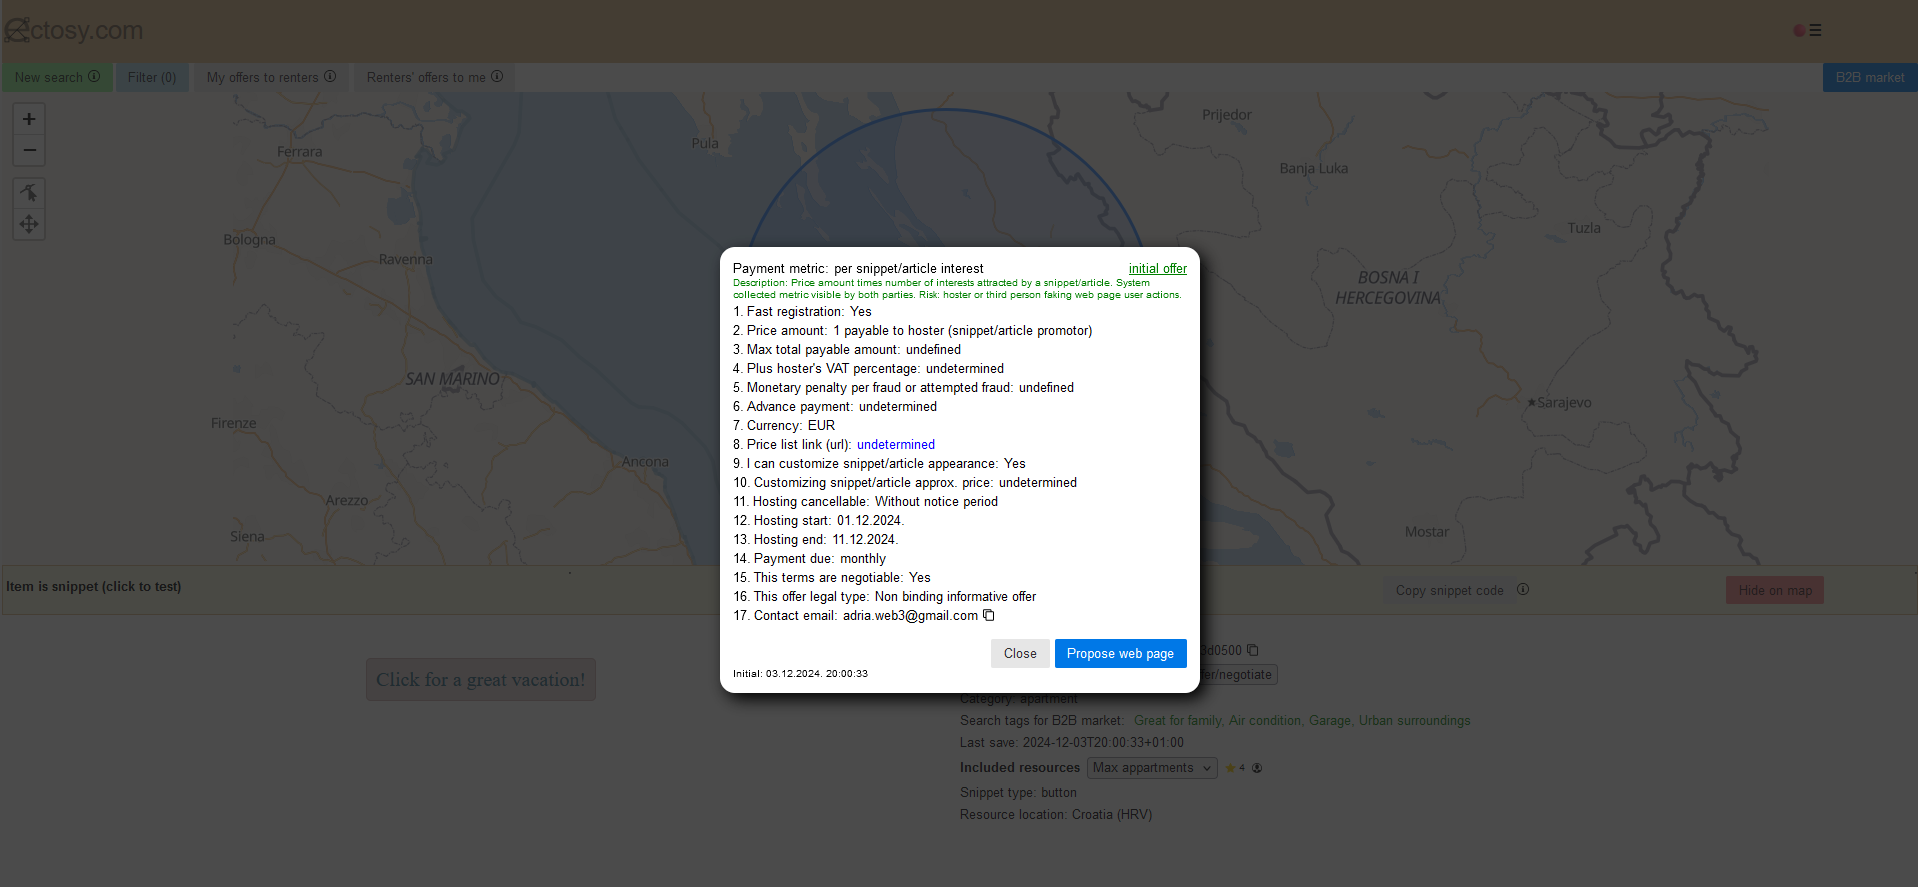Copy the snippet ID ending in 3d0500
The image size is (1918, 887).
(1252, 650)
